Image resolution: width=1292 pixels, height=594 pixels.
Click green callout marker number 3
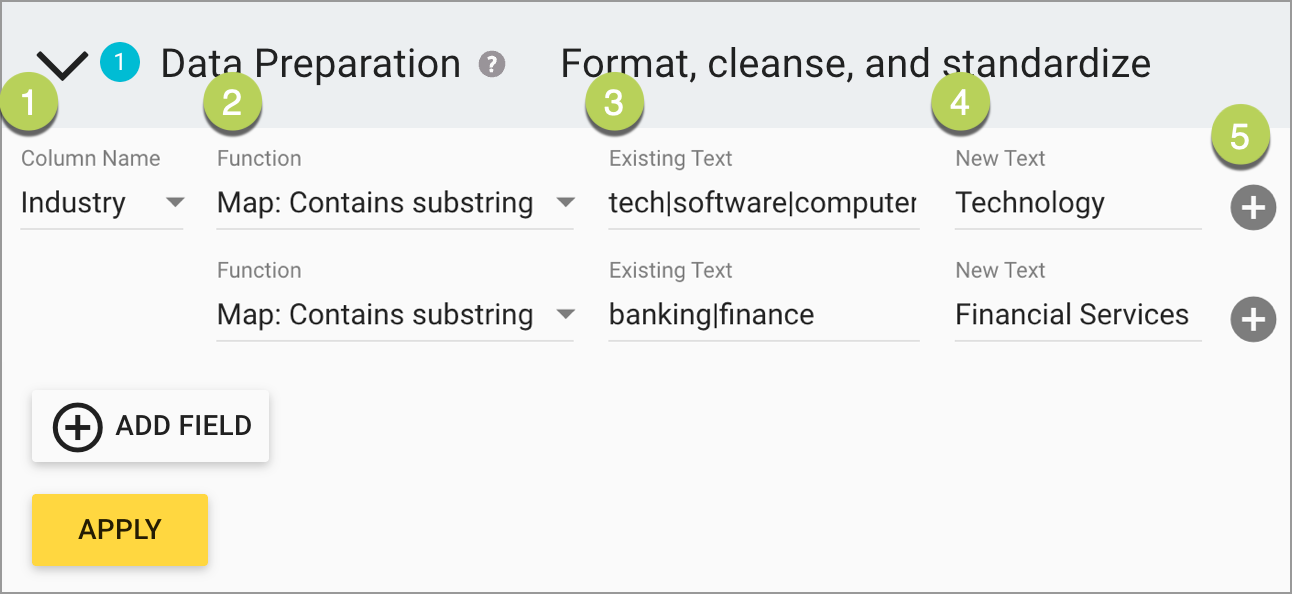(x=614, y=103)
